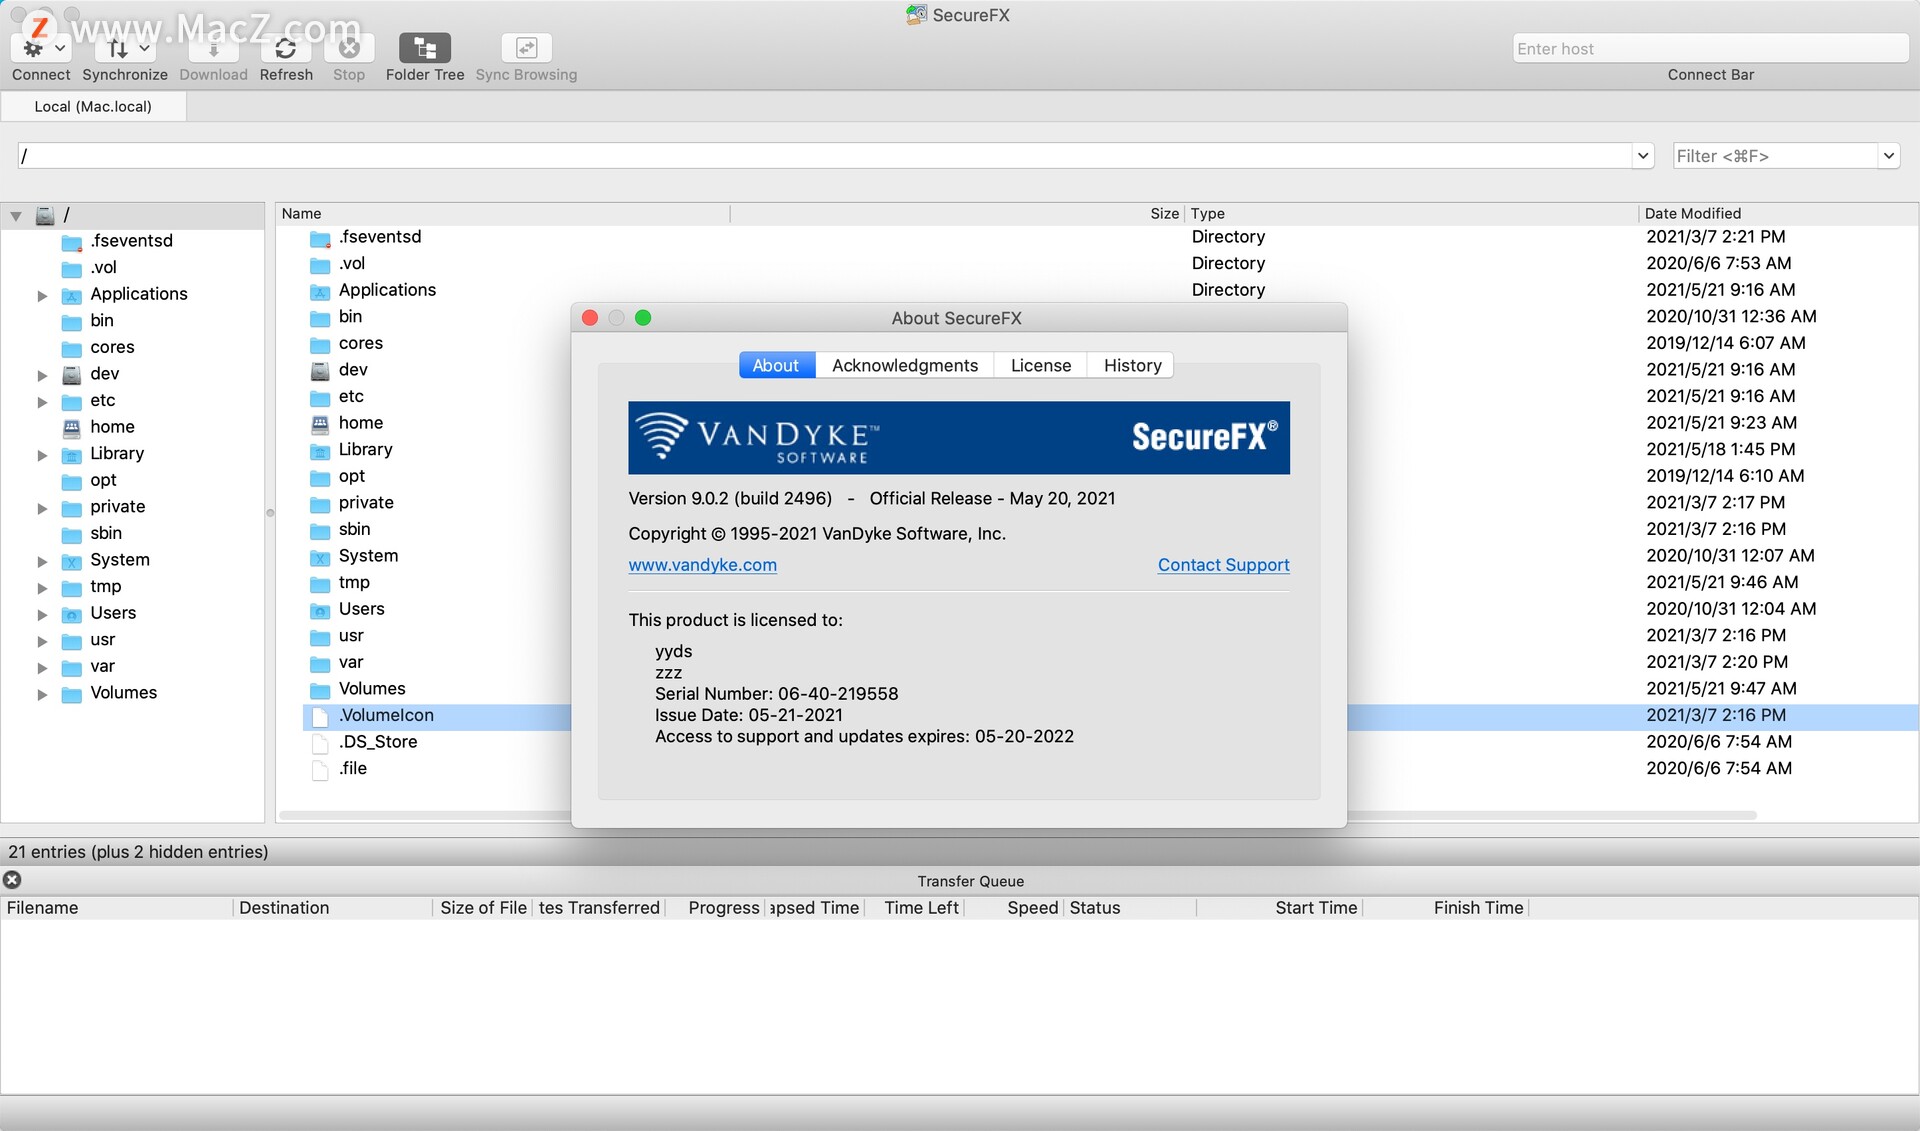Click the Status column in Transfer Queue

1129,908
